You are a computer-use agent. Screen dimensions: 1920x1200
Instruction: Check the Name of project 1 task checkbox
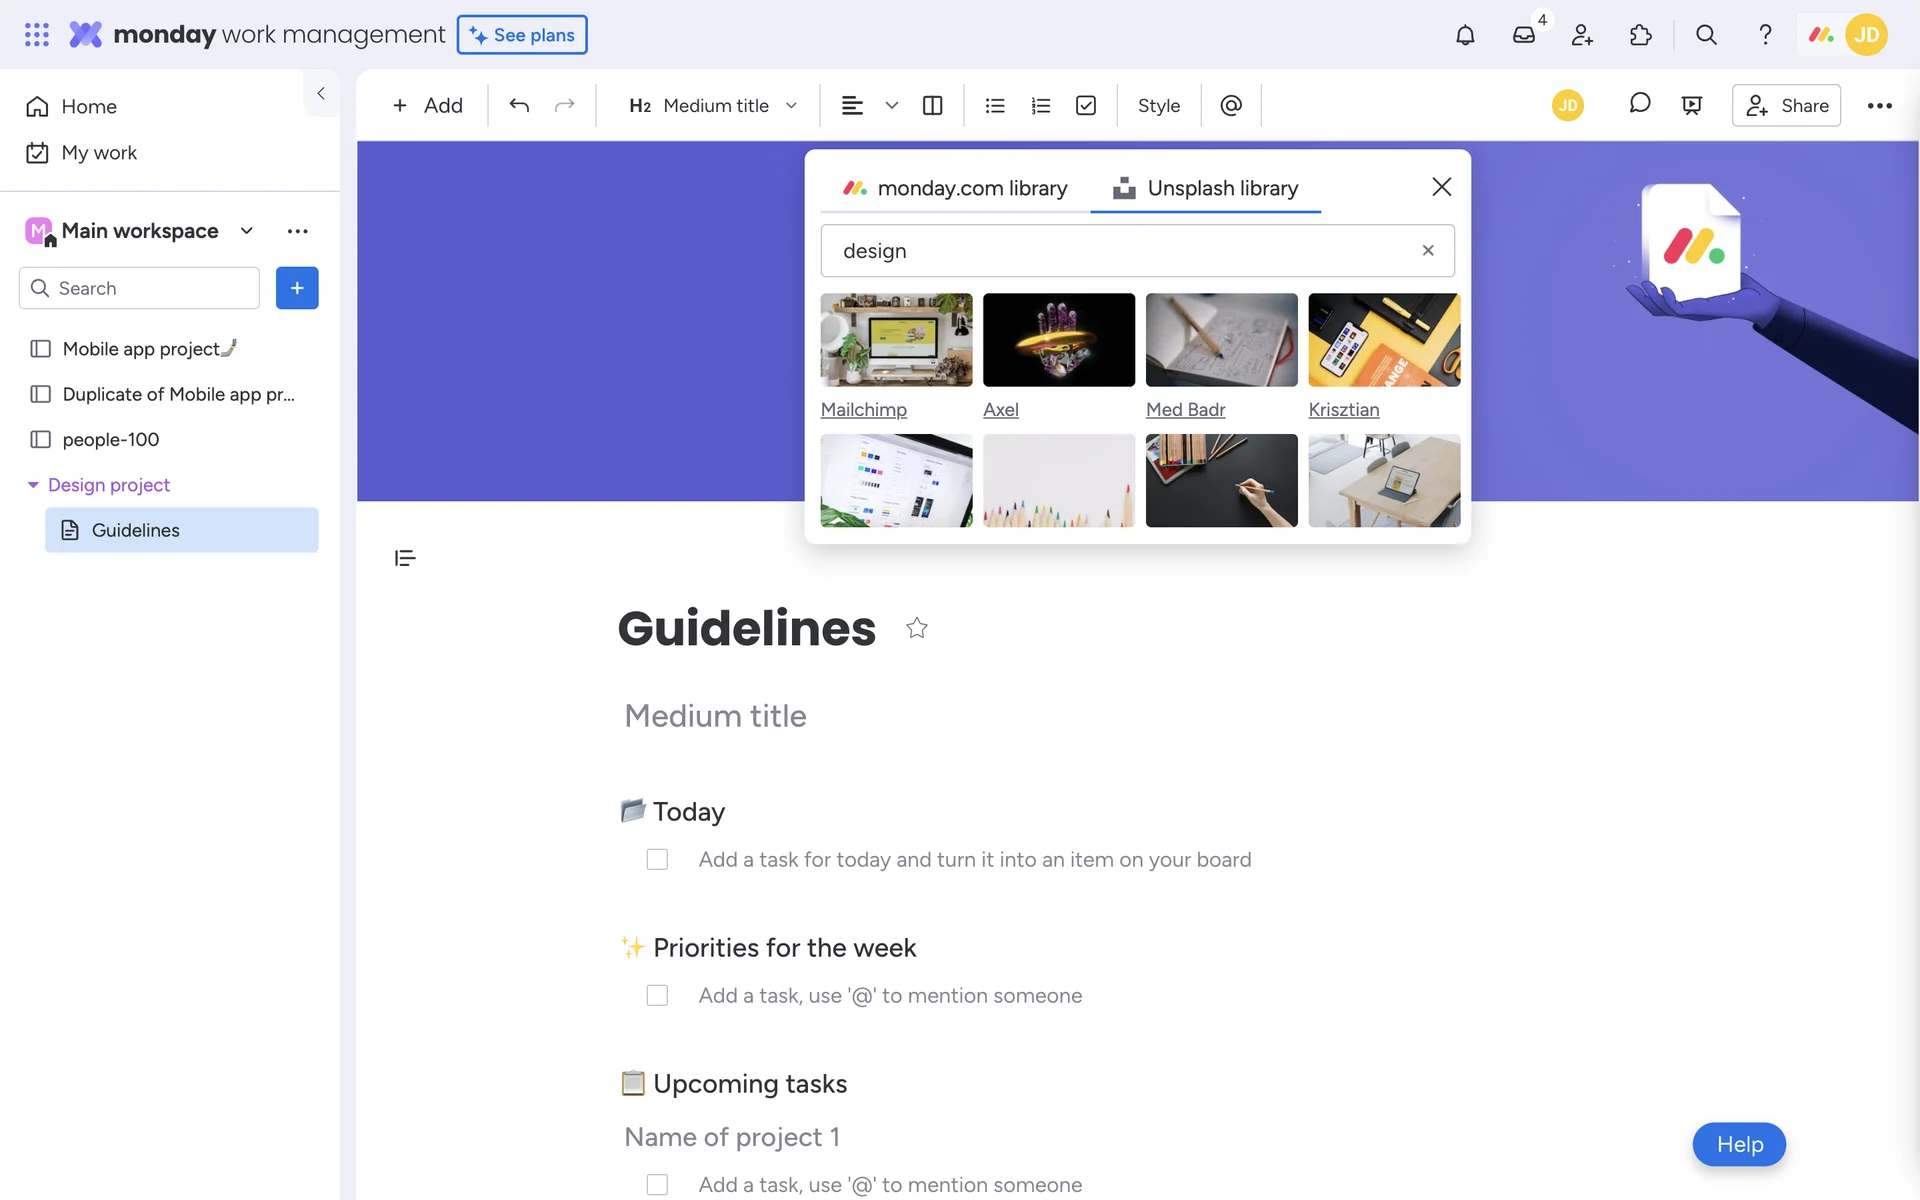click(657, 1184)
